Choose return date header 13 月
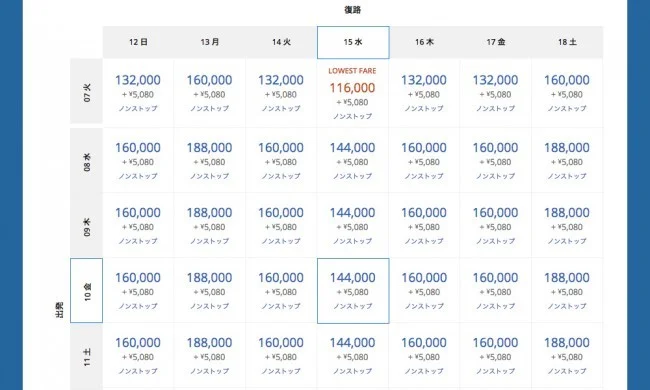This screenshot has height=390, width=650. 210,42
